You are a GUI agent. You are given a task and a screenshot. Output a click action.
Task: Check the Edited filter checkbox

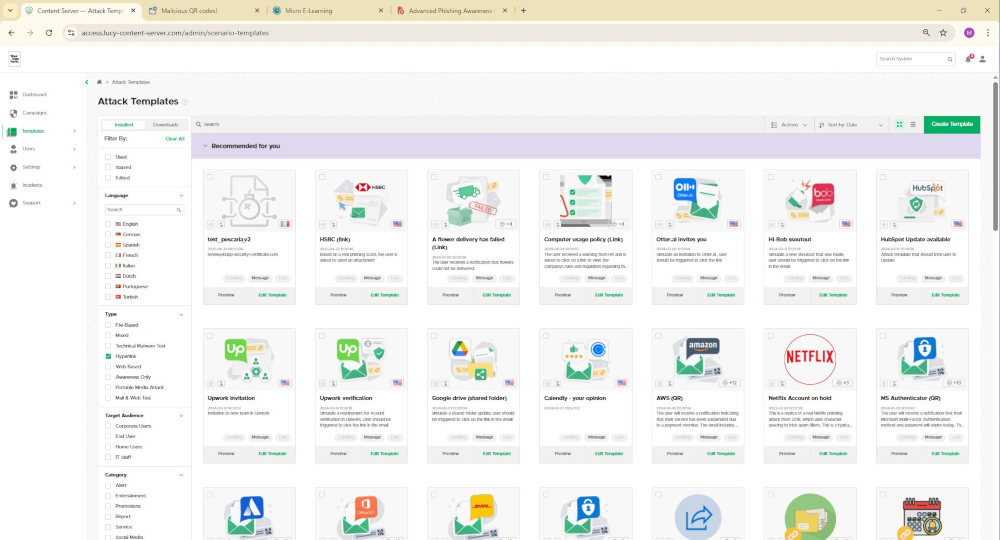[x=108, y=178]
